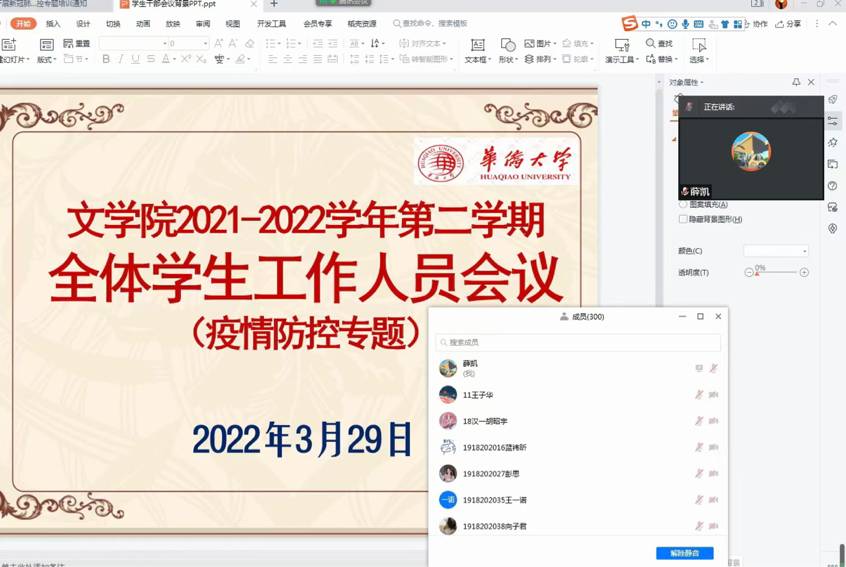Click the Bold formatting icon
Screen dimensions: 846x567
click(106, 60)
